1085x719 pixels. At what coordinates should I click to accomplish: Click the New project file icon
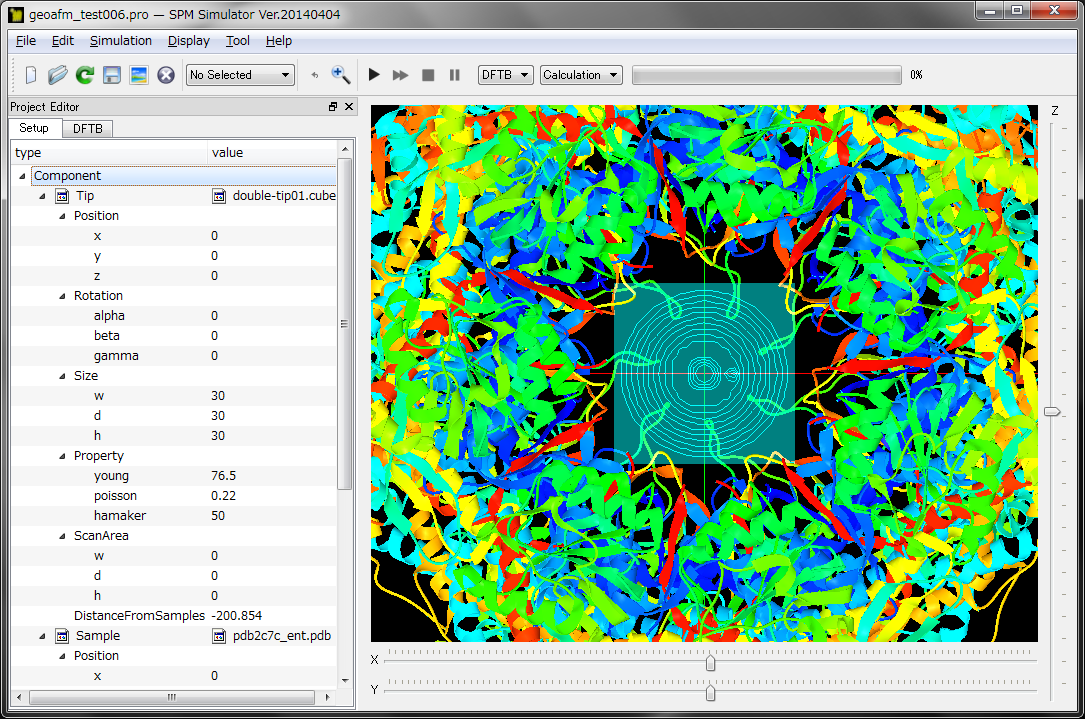pyautogui.click(x=31, y=75)
